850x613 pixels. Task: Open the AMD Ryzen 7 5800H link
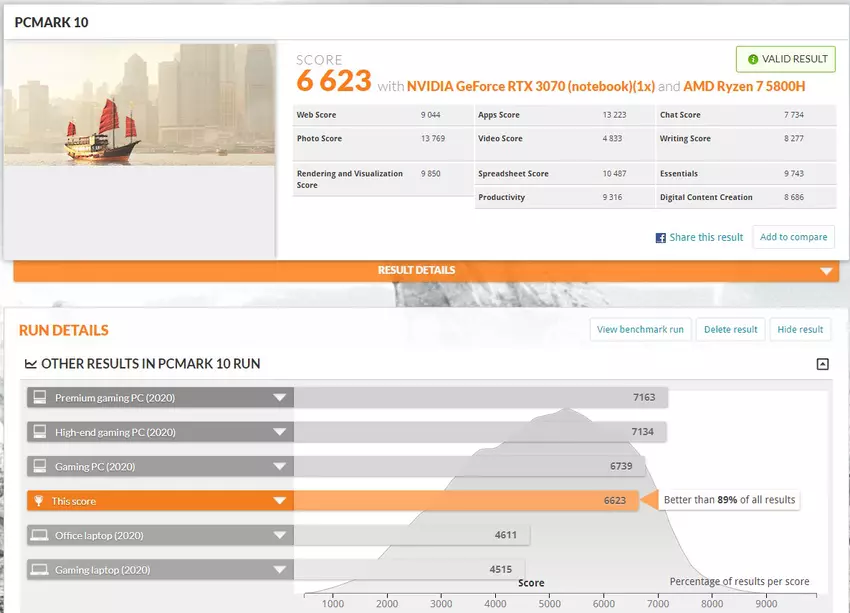click(x=745, y=86)
